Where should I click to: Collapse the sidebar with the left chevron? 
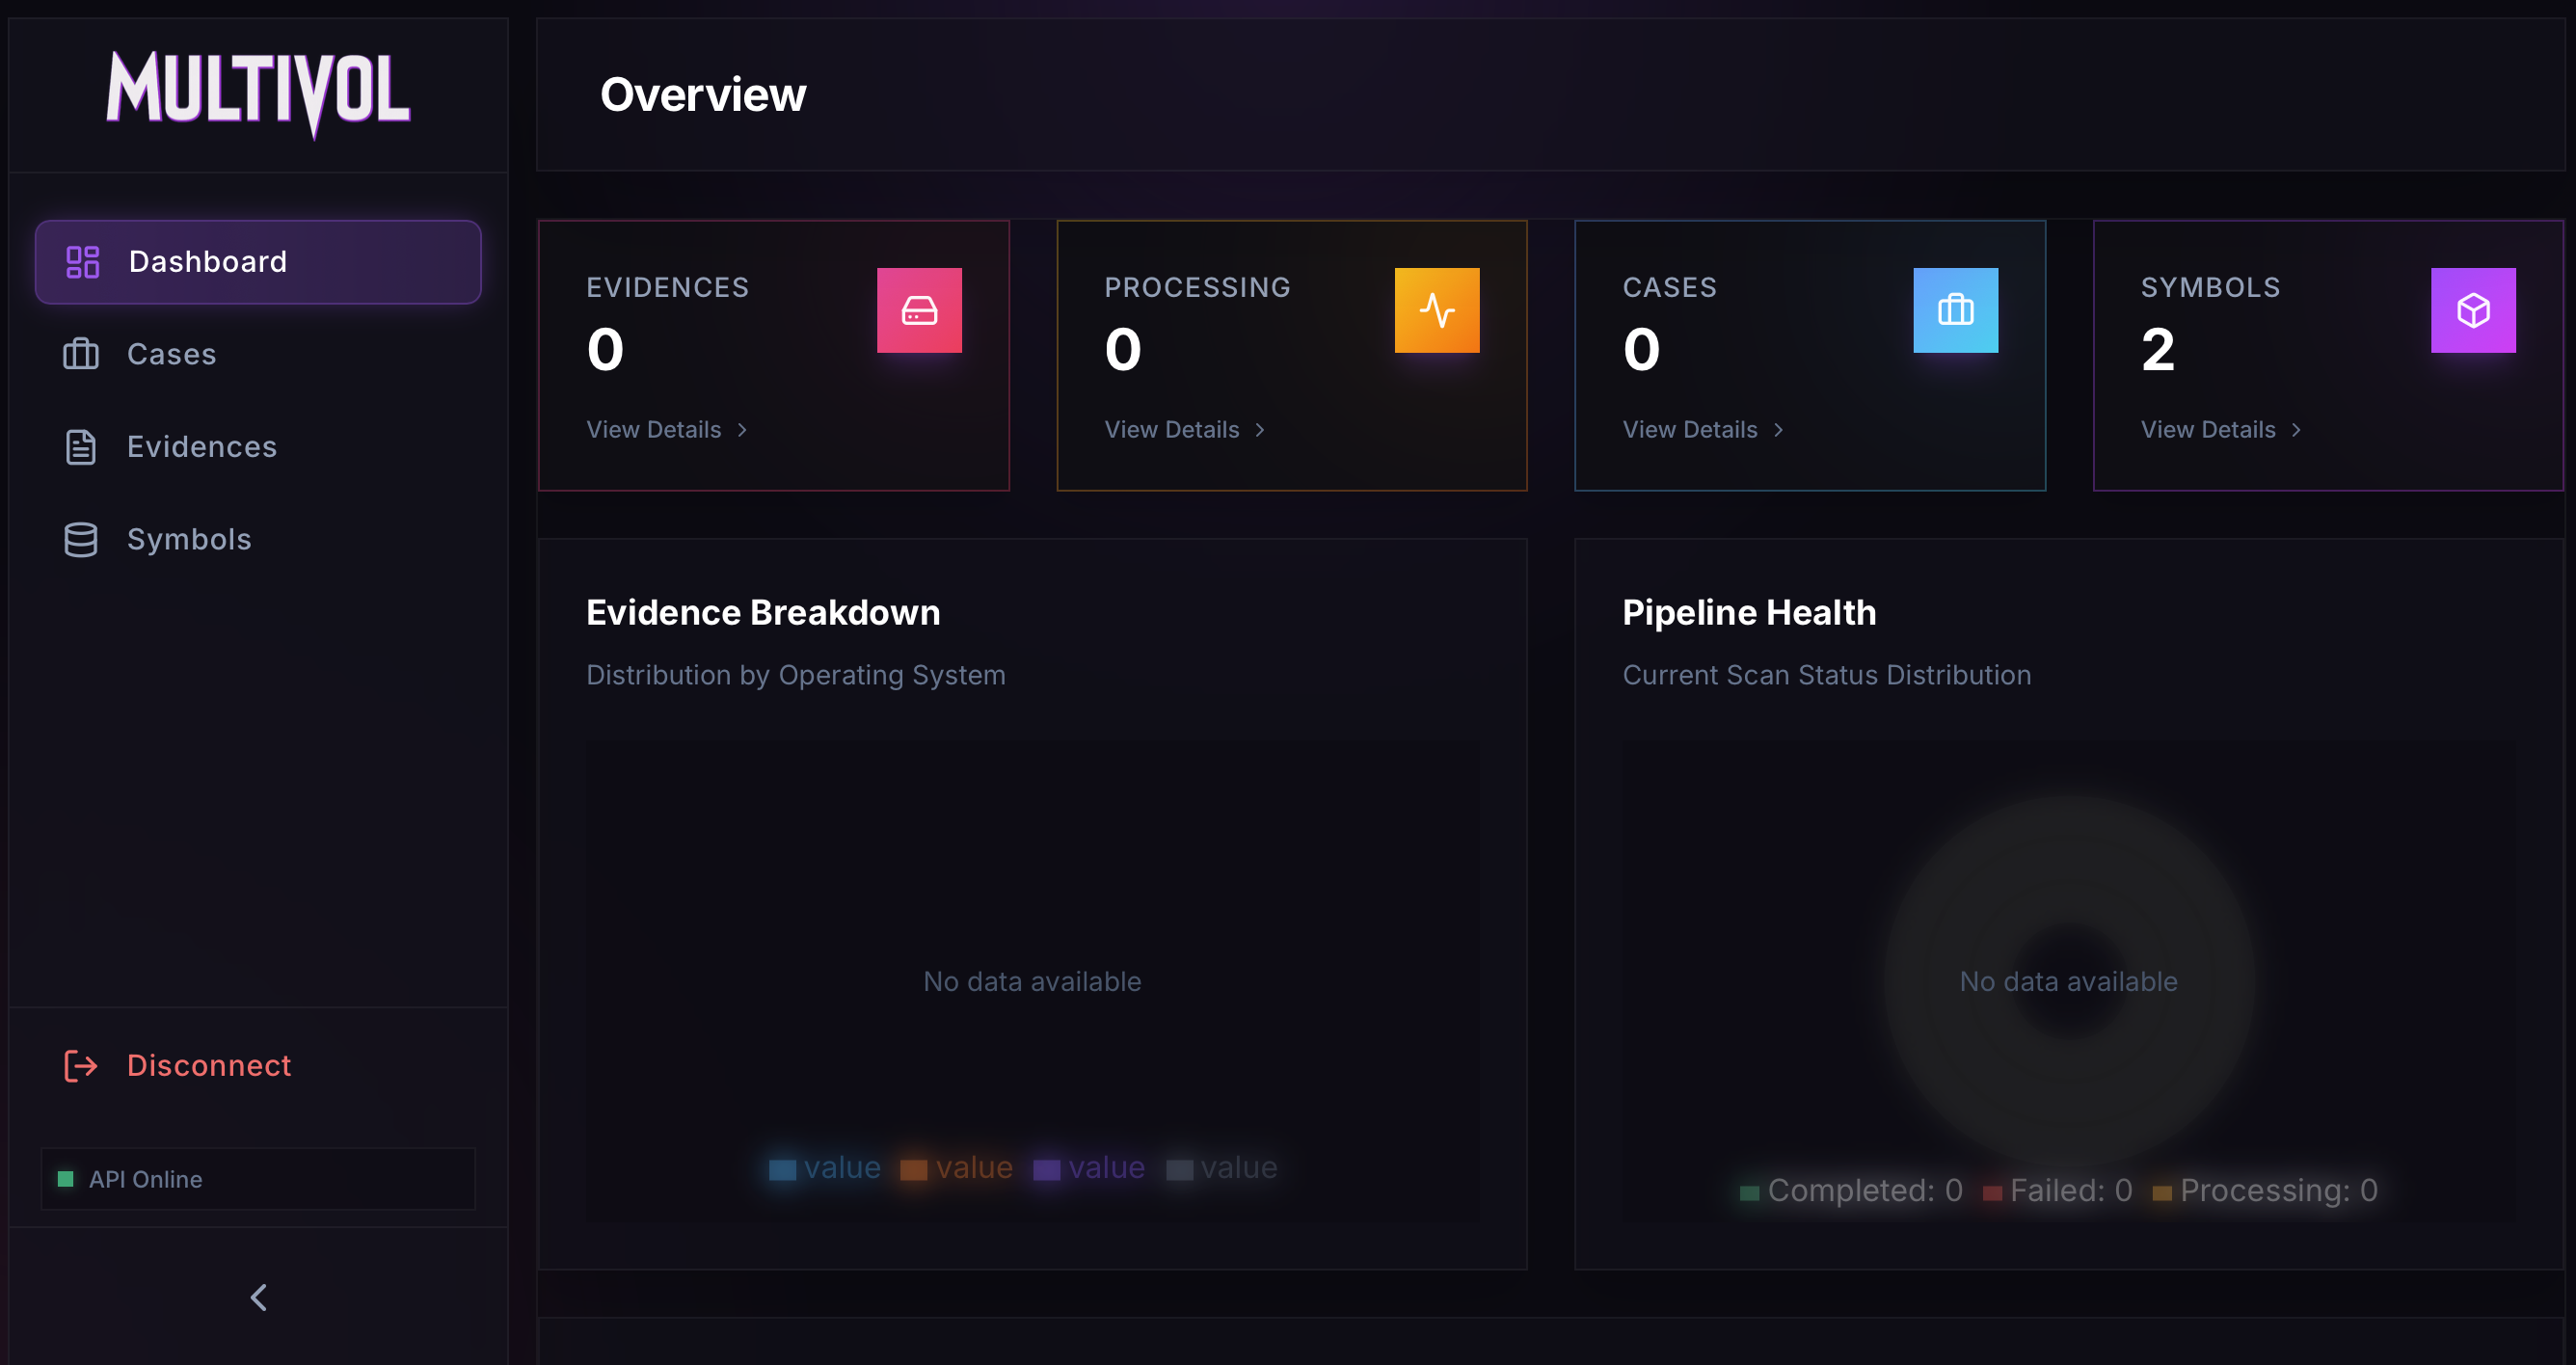click(258, 1297)
